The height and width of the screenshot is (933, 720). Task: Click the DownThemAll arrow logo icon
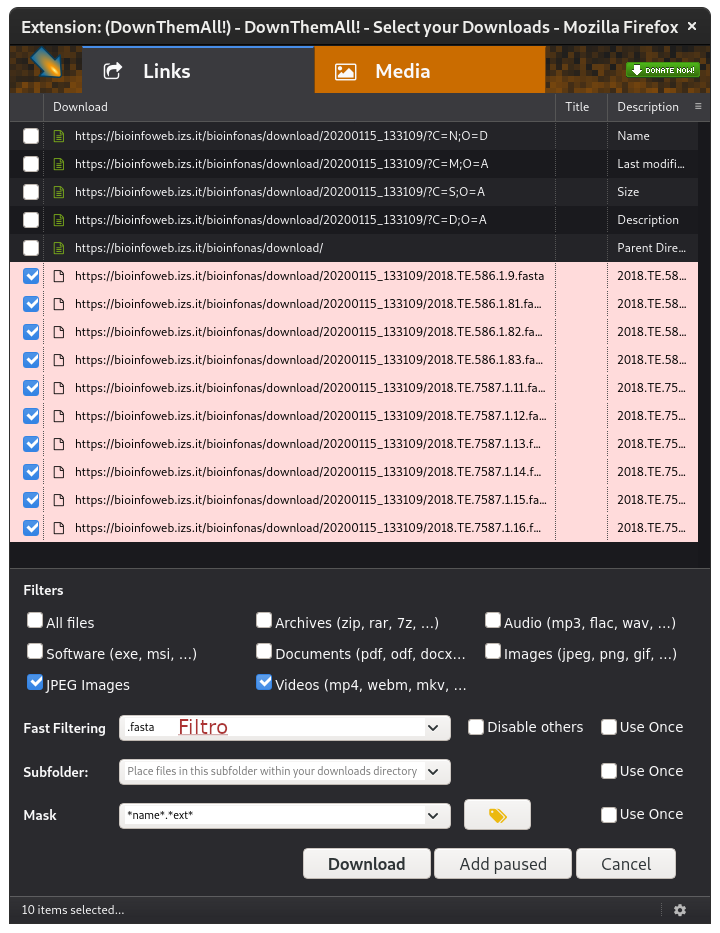(45, 65)
